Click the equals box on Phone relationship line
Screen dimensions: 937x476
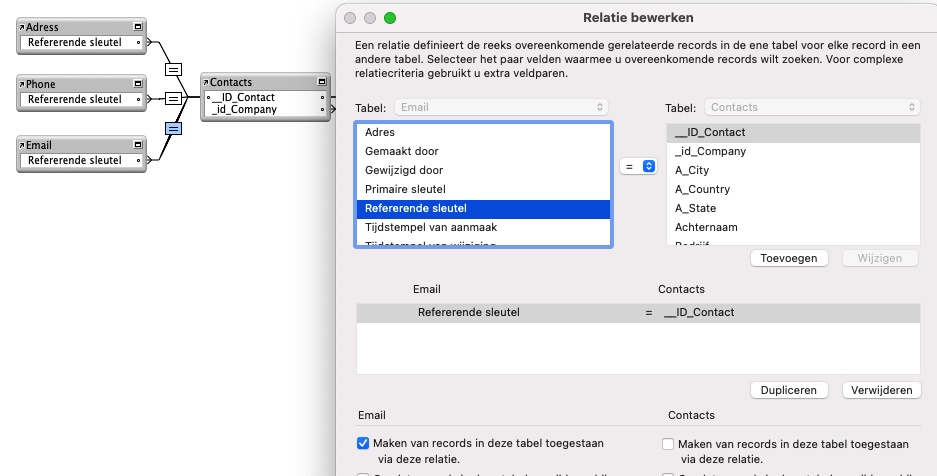(x=173, y=99)
